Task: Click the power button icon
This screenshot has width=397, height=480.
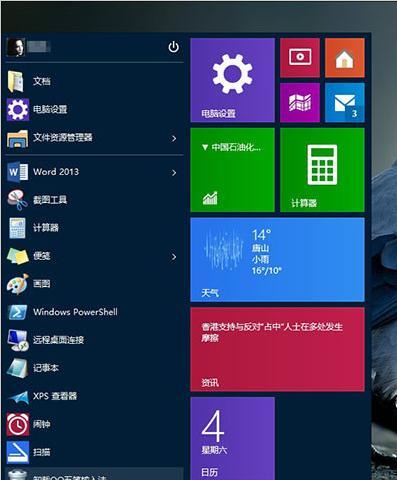Action: pos(173,47)
